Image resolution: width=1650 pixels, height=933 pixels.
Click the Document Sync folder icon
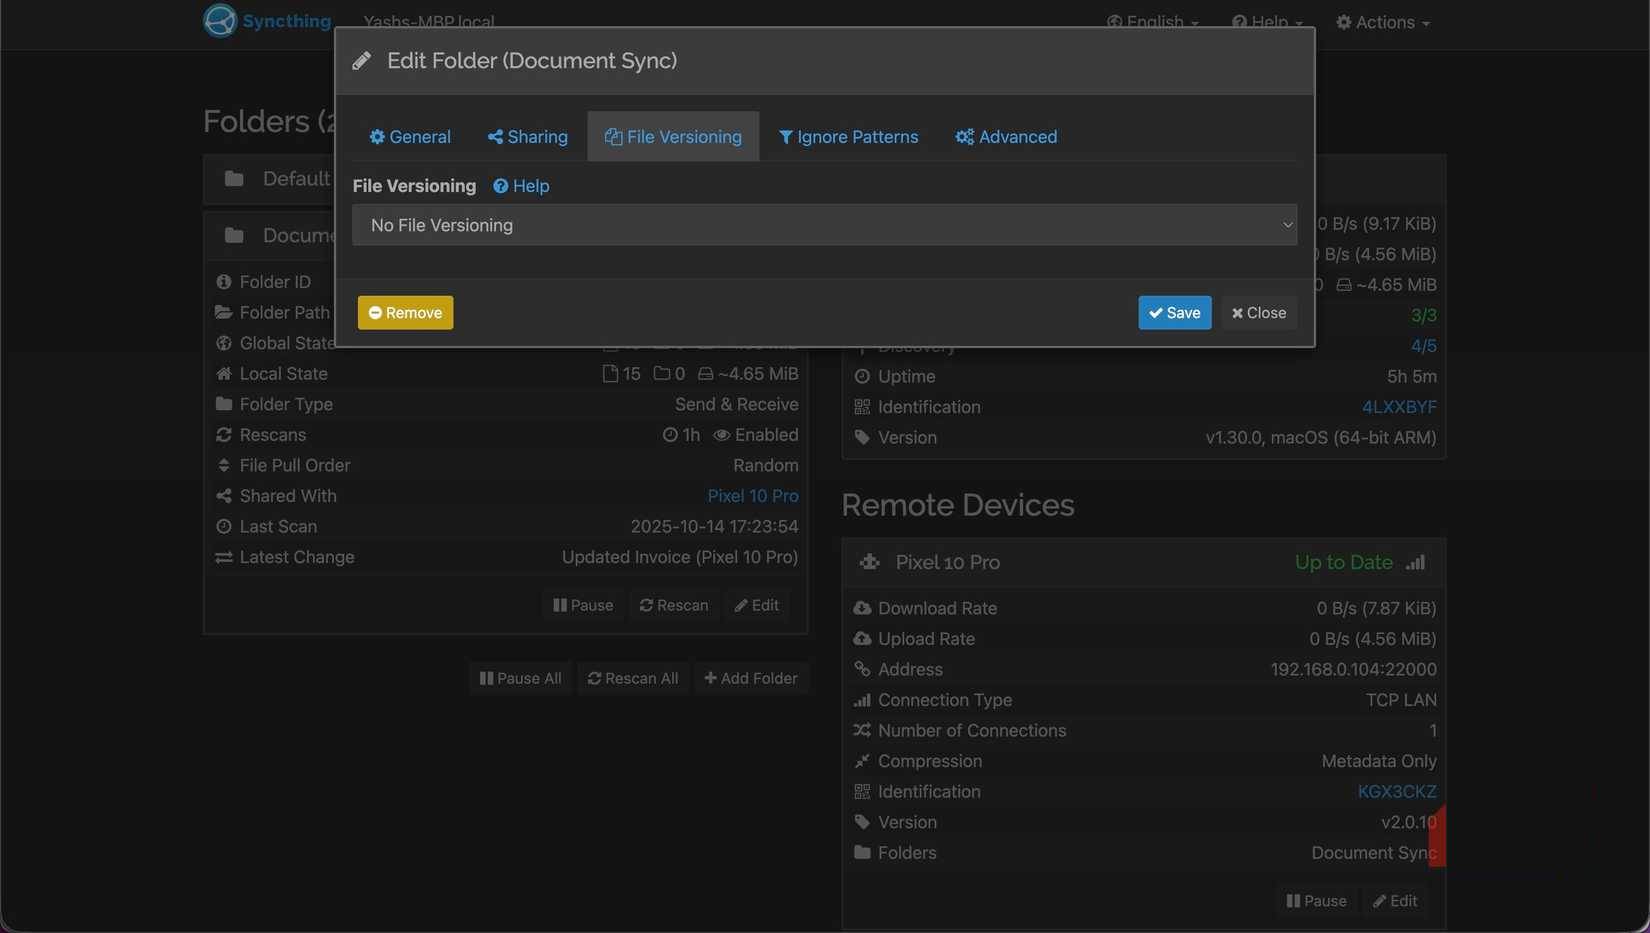[x=234, y=235]
